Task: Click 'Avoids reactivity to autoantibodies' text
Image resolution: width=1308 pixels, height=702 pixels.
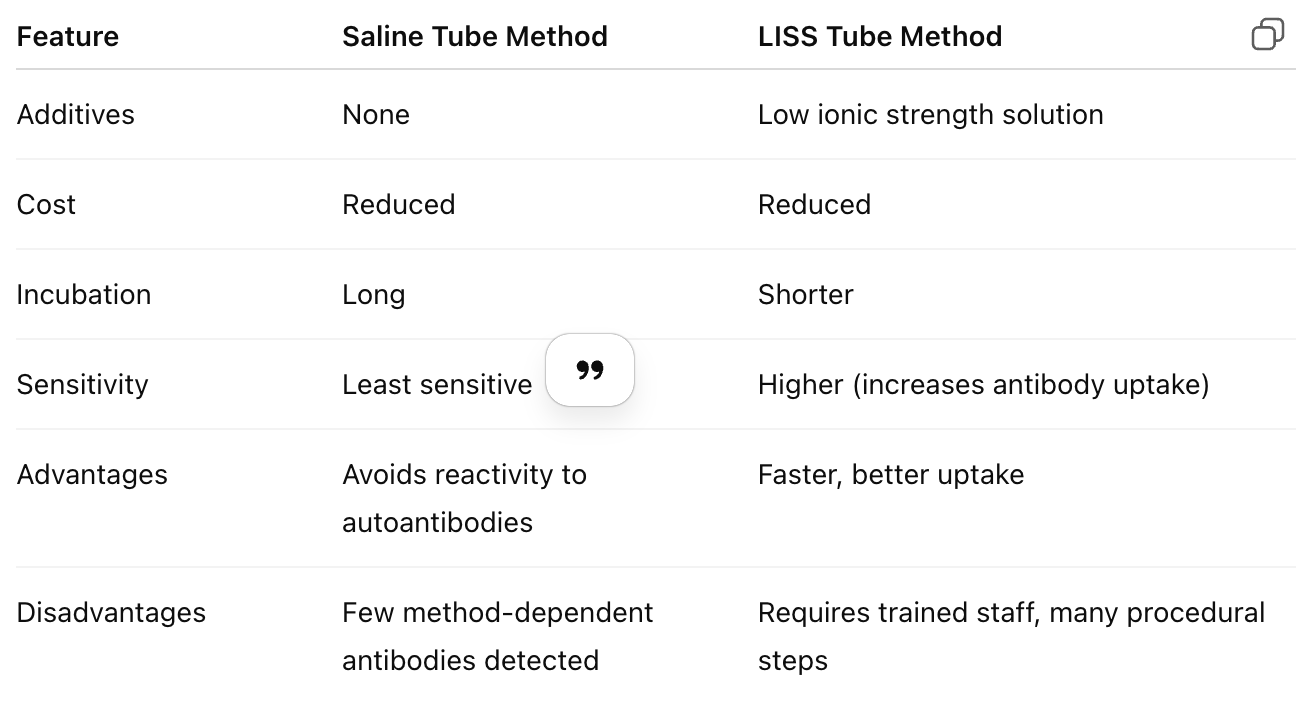Action: pyautogui.click(x=464, y=498)
